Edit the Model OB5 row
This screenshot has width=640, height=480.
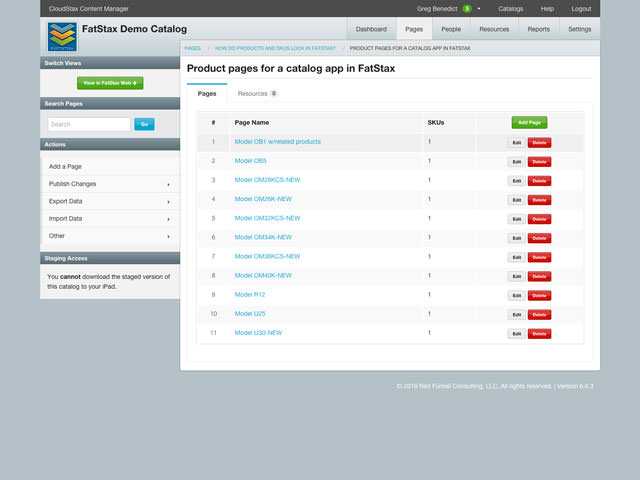[x=517, y=162]
